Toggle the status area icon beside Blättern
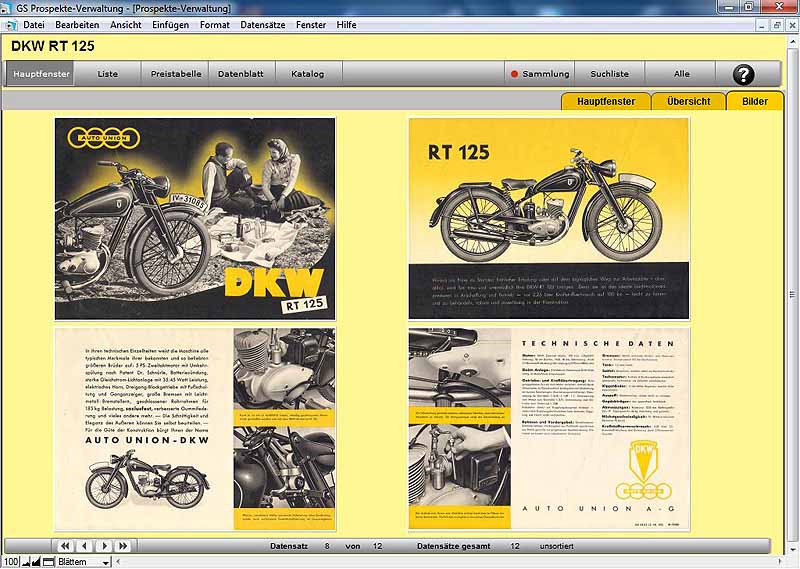 coord(48,562)
